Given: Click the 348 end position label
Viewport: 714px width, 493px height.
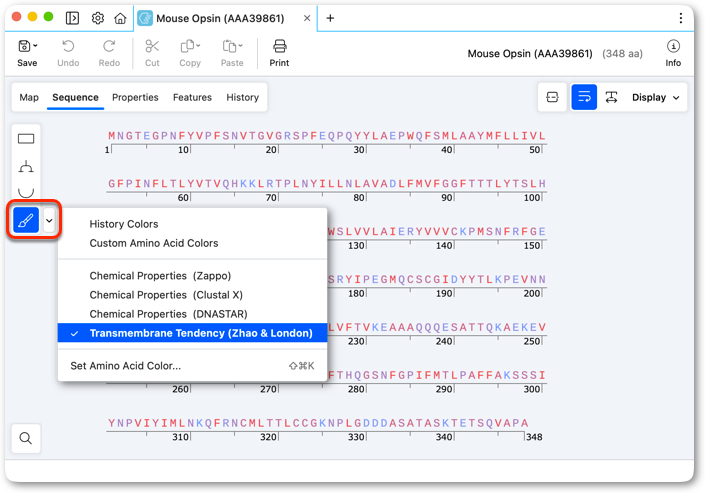Looking at the screenshot, I should [x=535, y=437].
